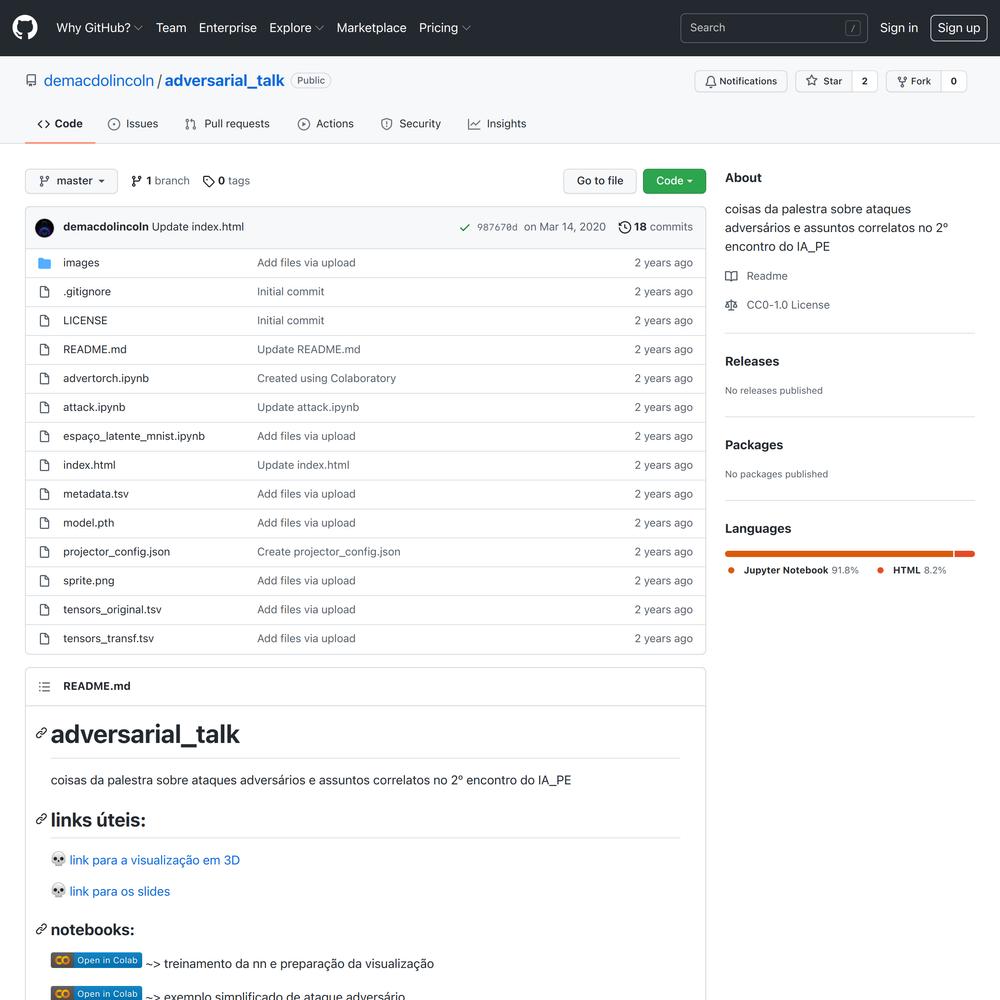Click the Jupyter Notebook language bar
Image resolution: width=1000 pixels, height=1000 pixels.
[839, 554]
